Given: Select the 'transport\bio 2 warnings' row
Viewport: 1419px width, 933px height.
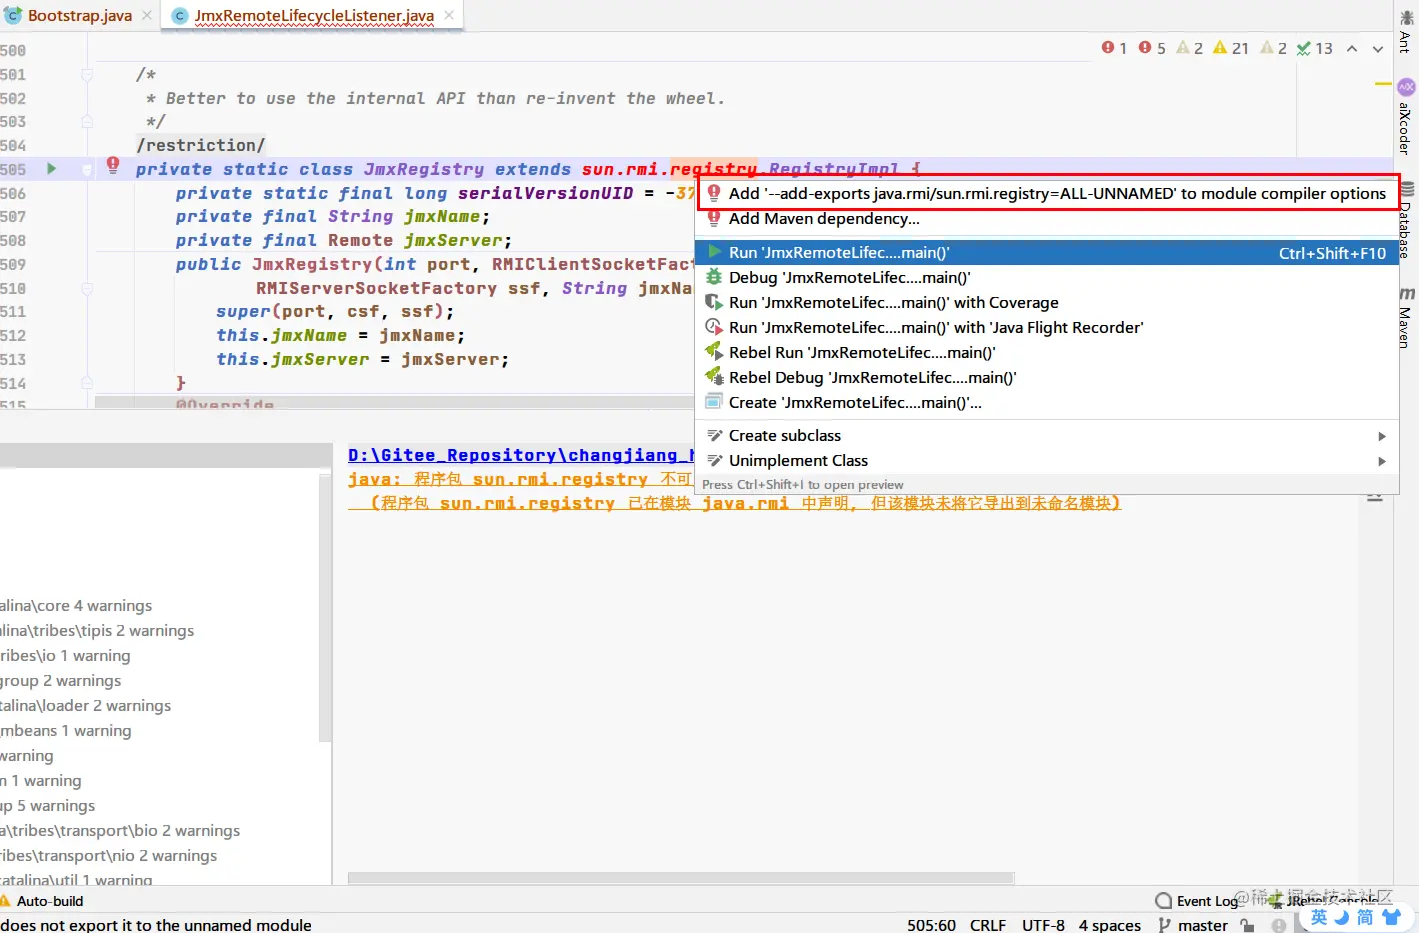Looking at the screenshot, I should pos(120,831).
